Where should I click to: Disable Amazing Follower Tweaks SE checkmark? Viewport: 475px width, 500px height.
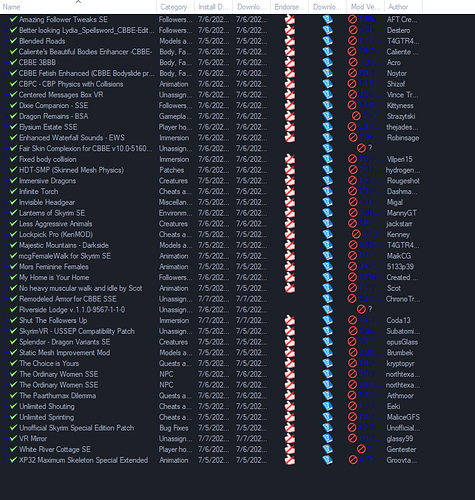pos(13,19)
